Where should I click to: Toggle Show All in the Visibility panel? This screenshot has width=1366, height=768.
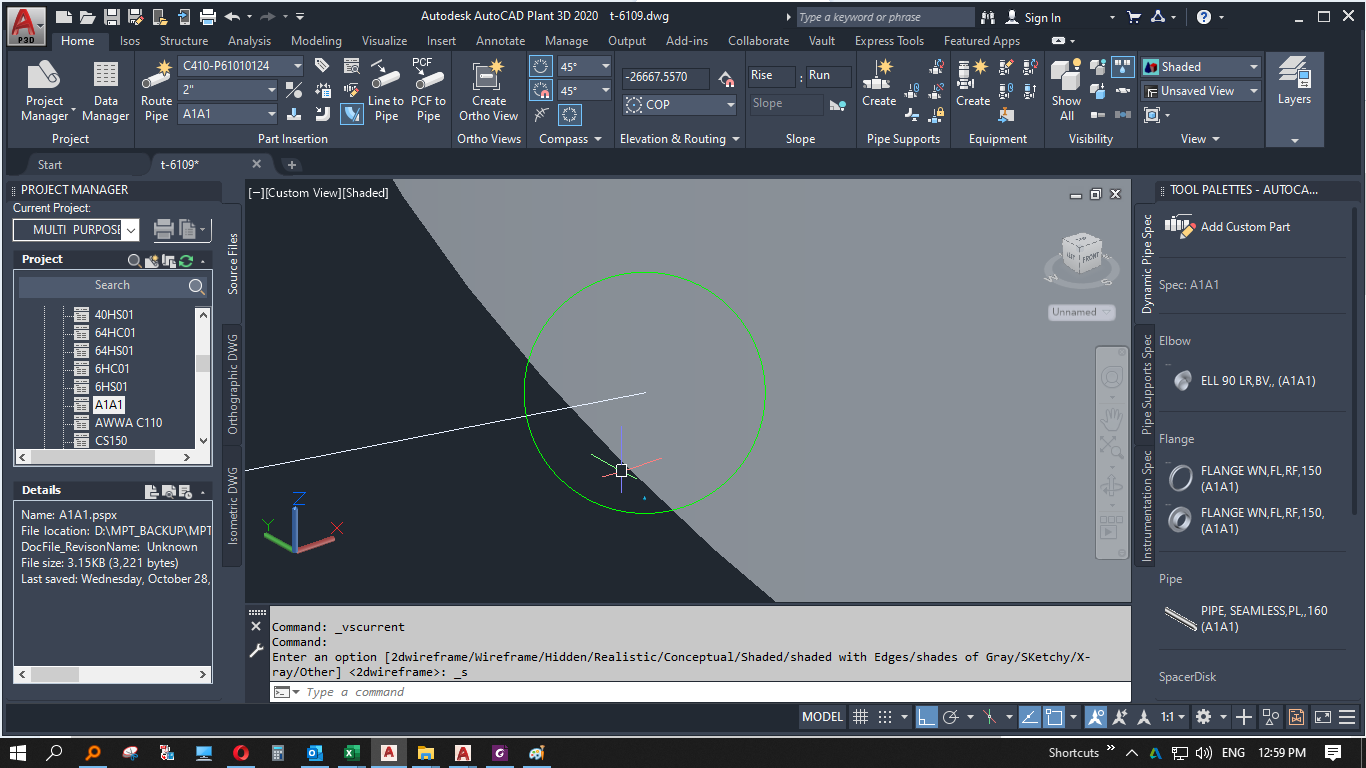coord(1065,88)
